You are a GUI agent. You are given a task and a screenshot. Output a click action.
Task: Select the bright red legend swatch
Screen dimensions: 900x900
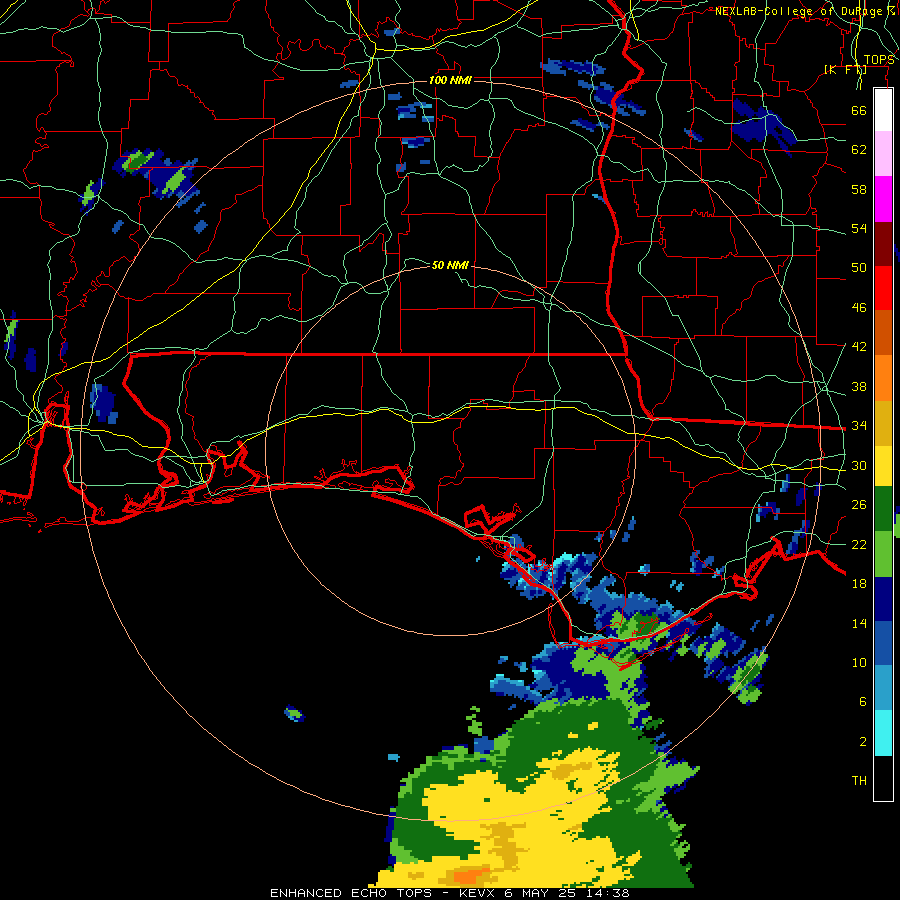pos(883,288)
